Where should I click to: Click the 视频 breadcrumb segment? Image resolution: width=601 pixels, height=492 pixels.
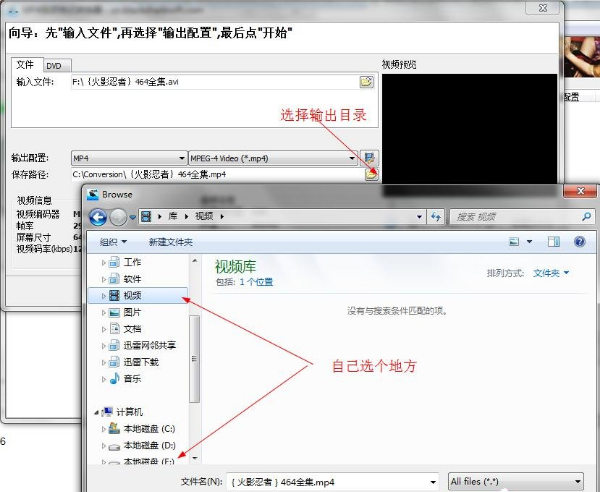click(204, 216)
